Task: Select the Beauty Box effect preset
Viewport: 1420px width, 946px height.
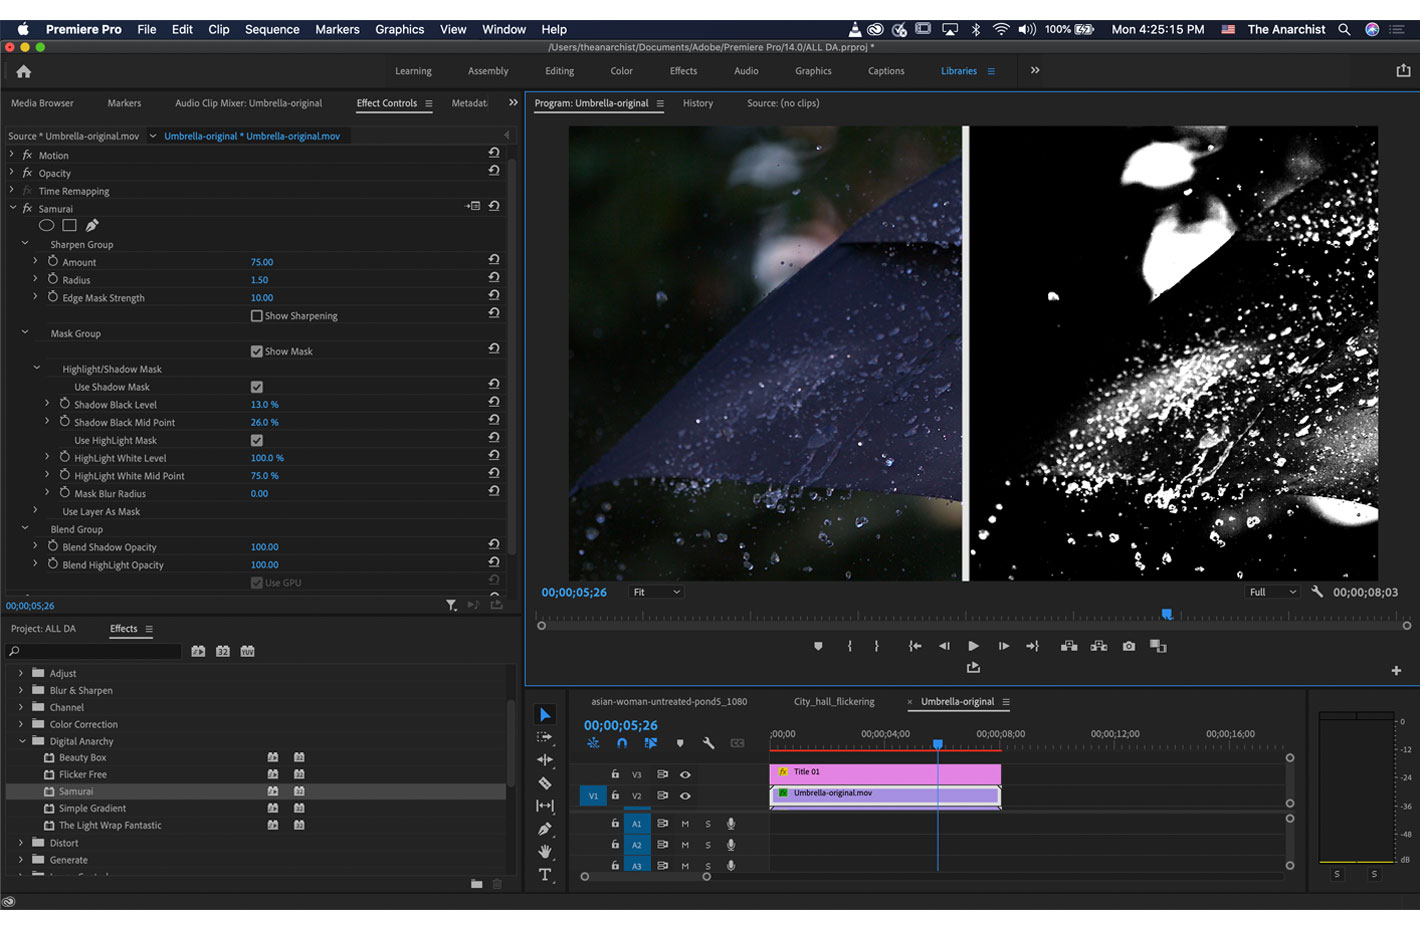Action: point(82,757)
